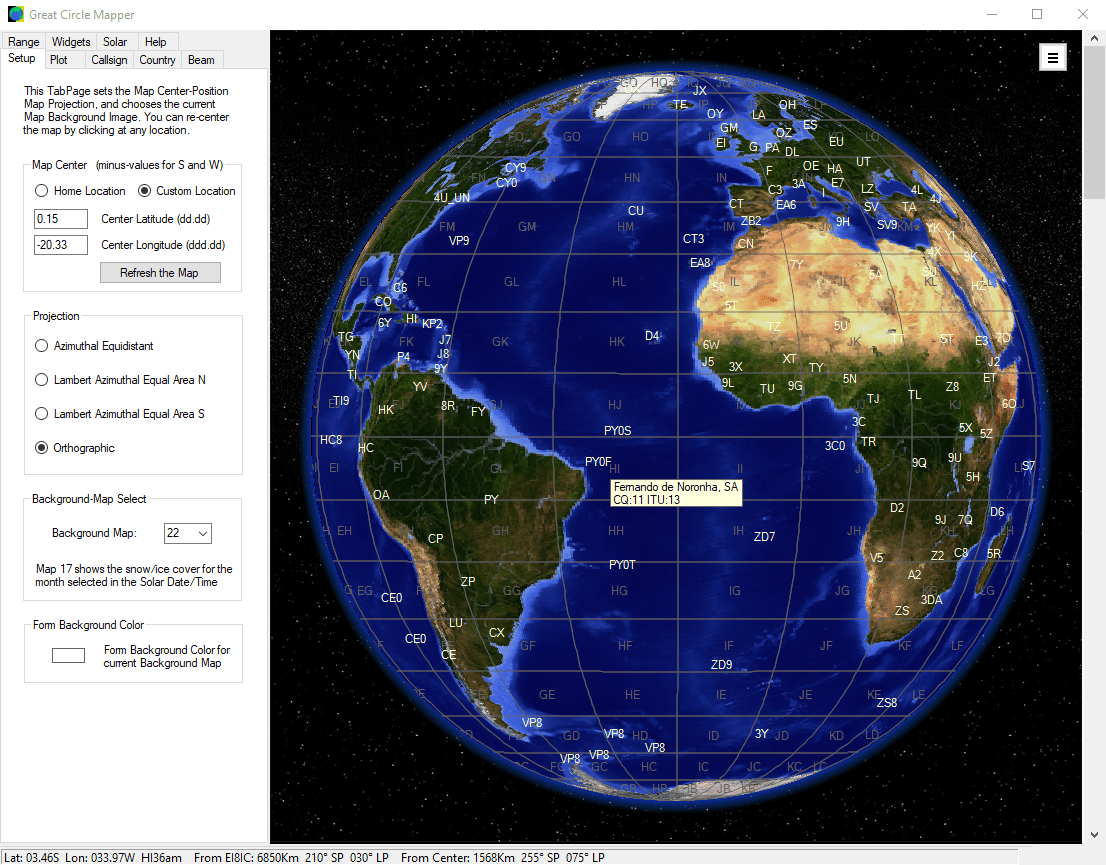1106x865 pixels.
Task: Select the Custom Location radio button
Action: pyautogui.click(x=144, y=190)
